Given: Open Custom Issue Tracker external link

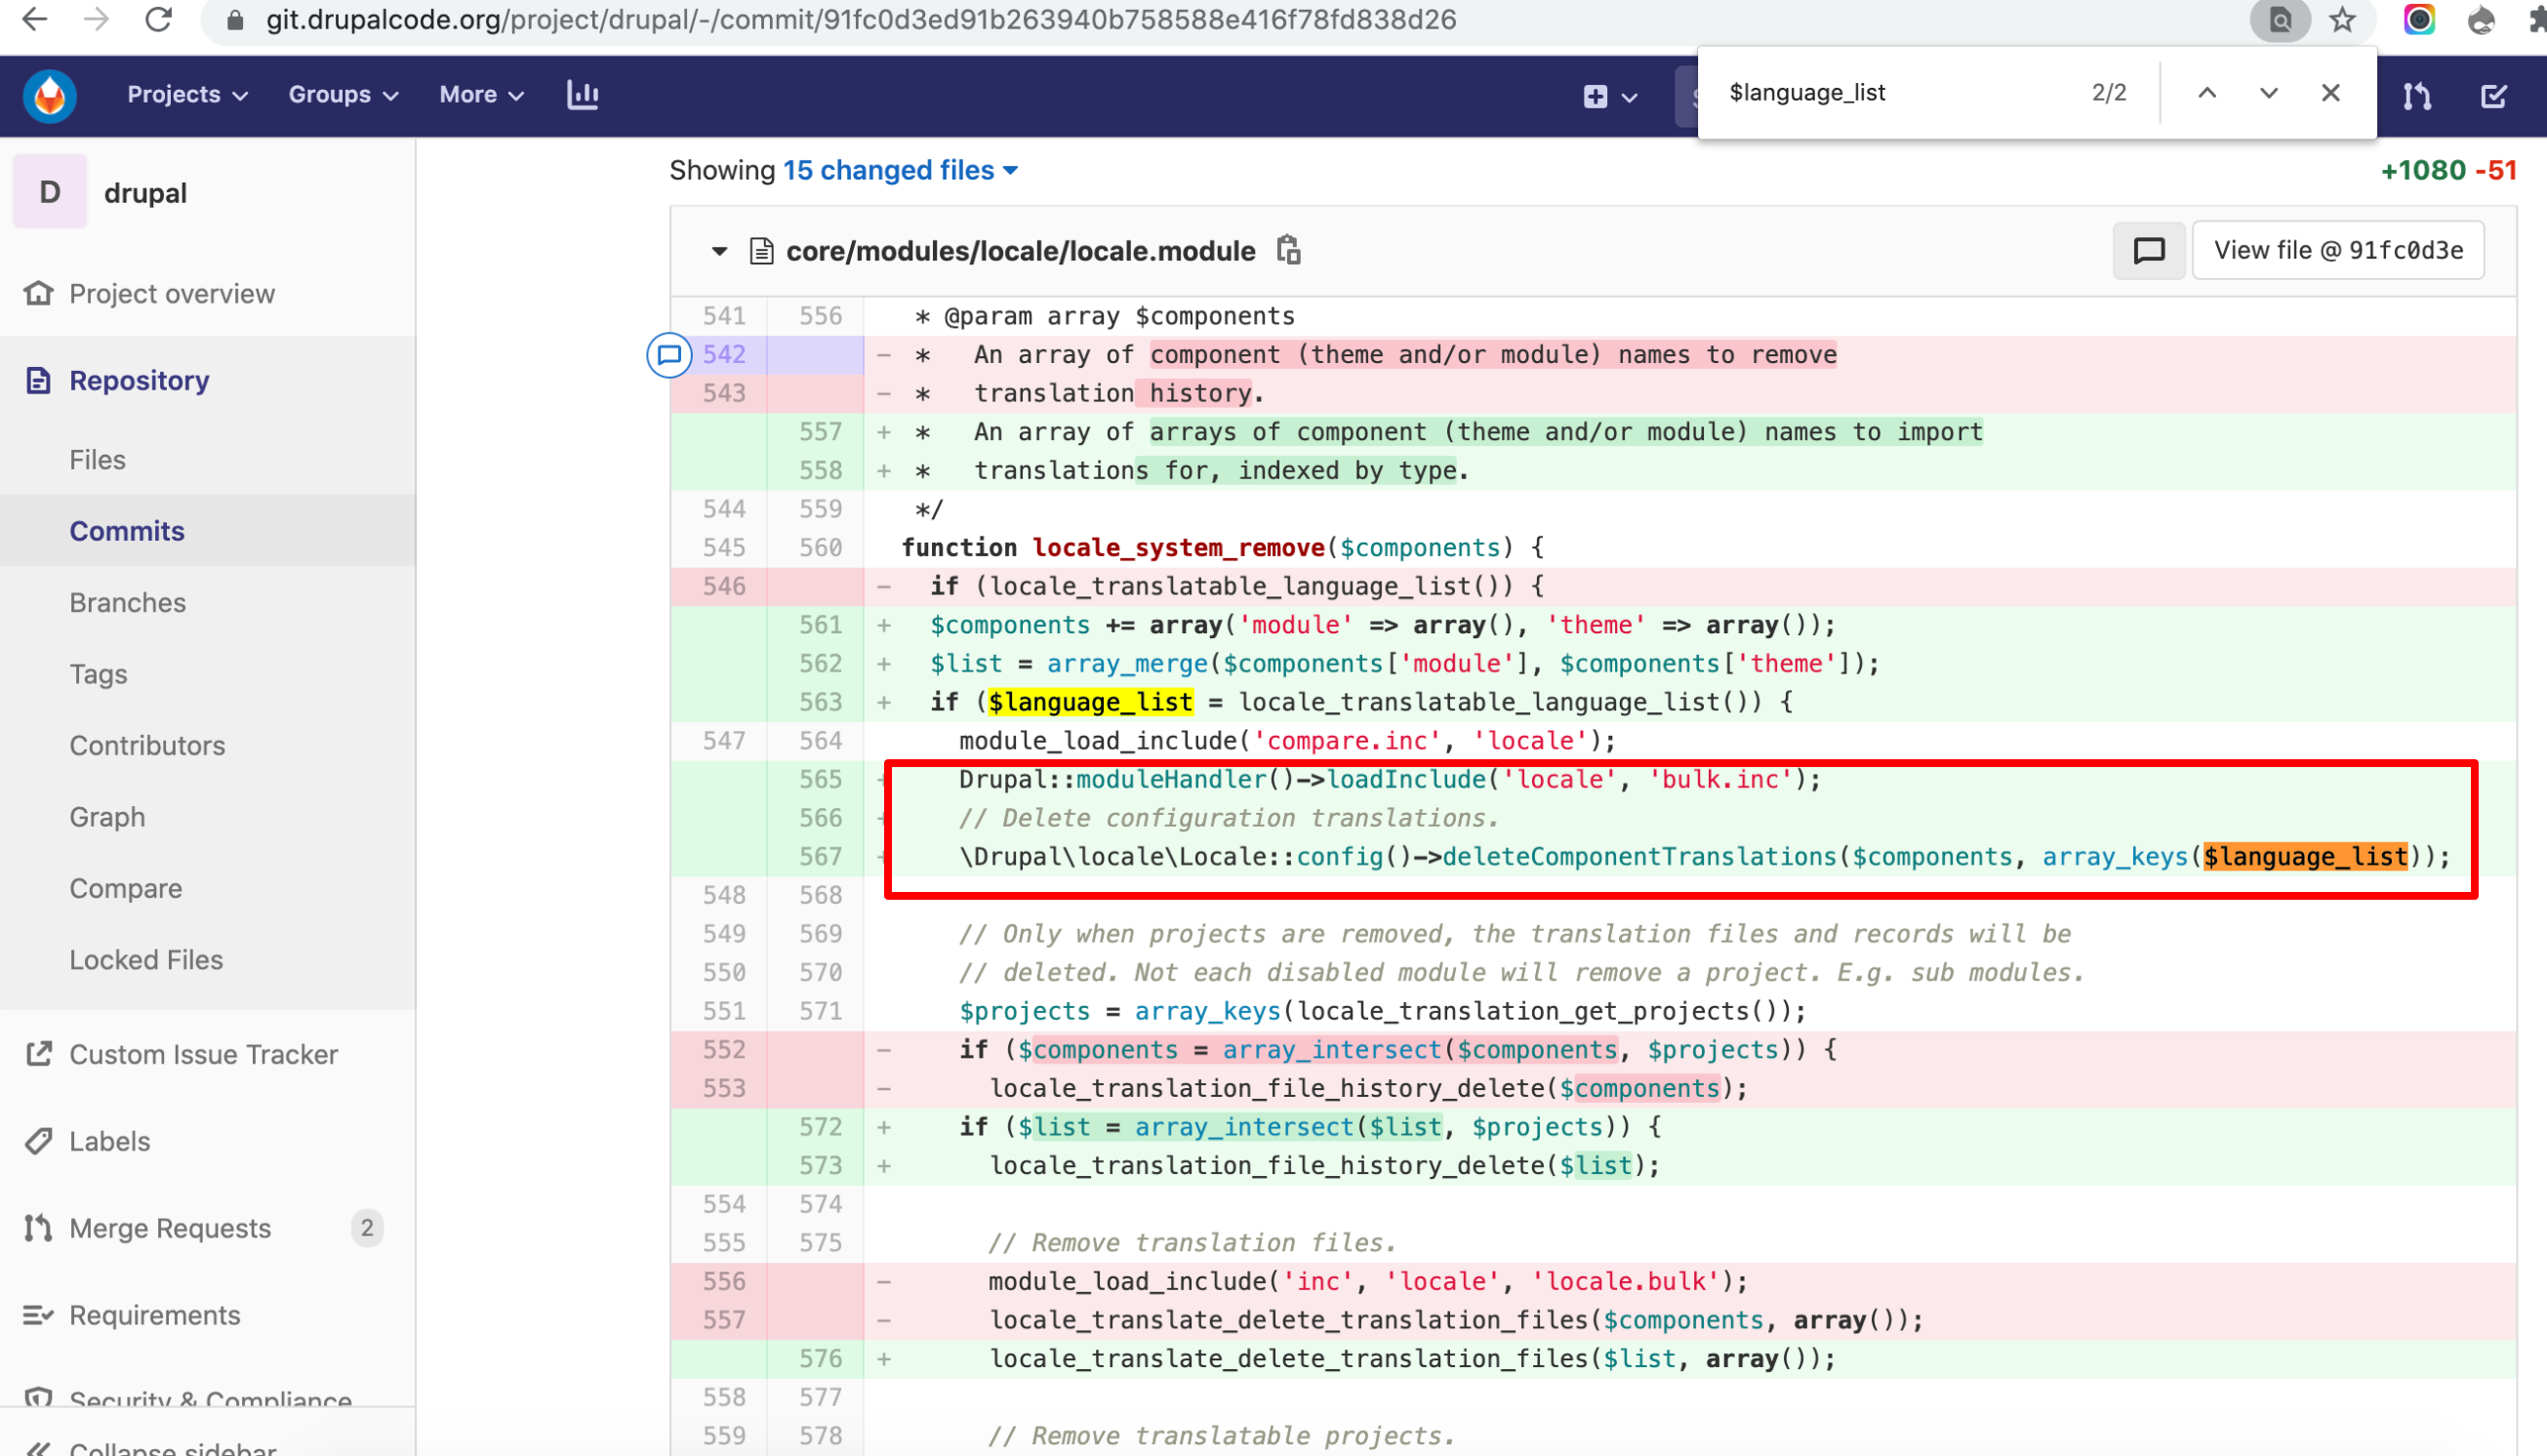Looking at the screenshot, I should click(x=203, y=1054).
